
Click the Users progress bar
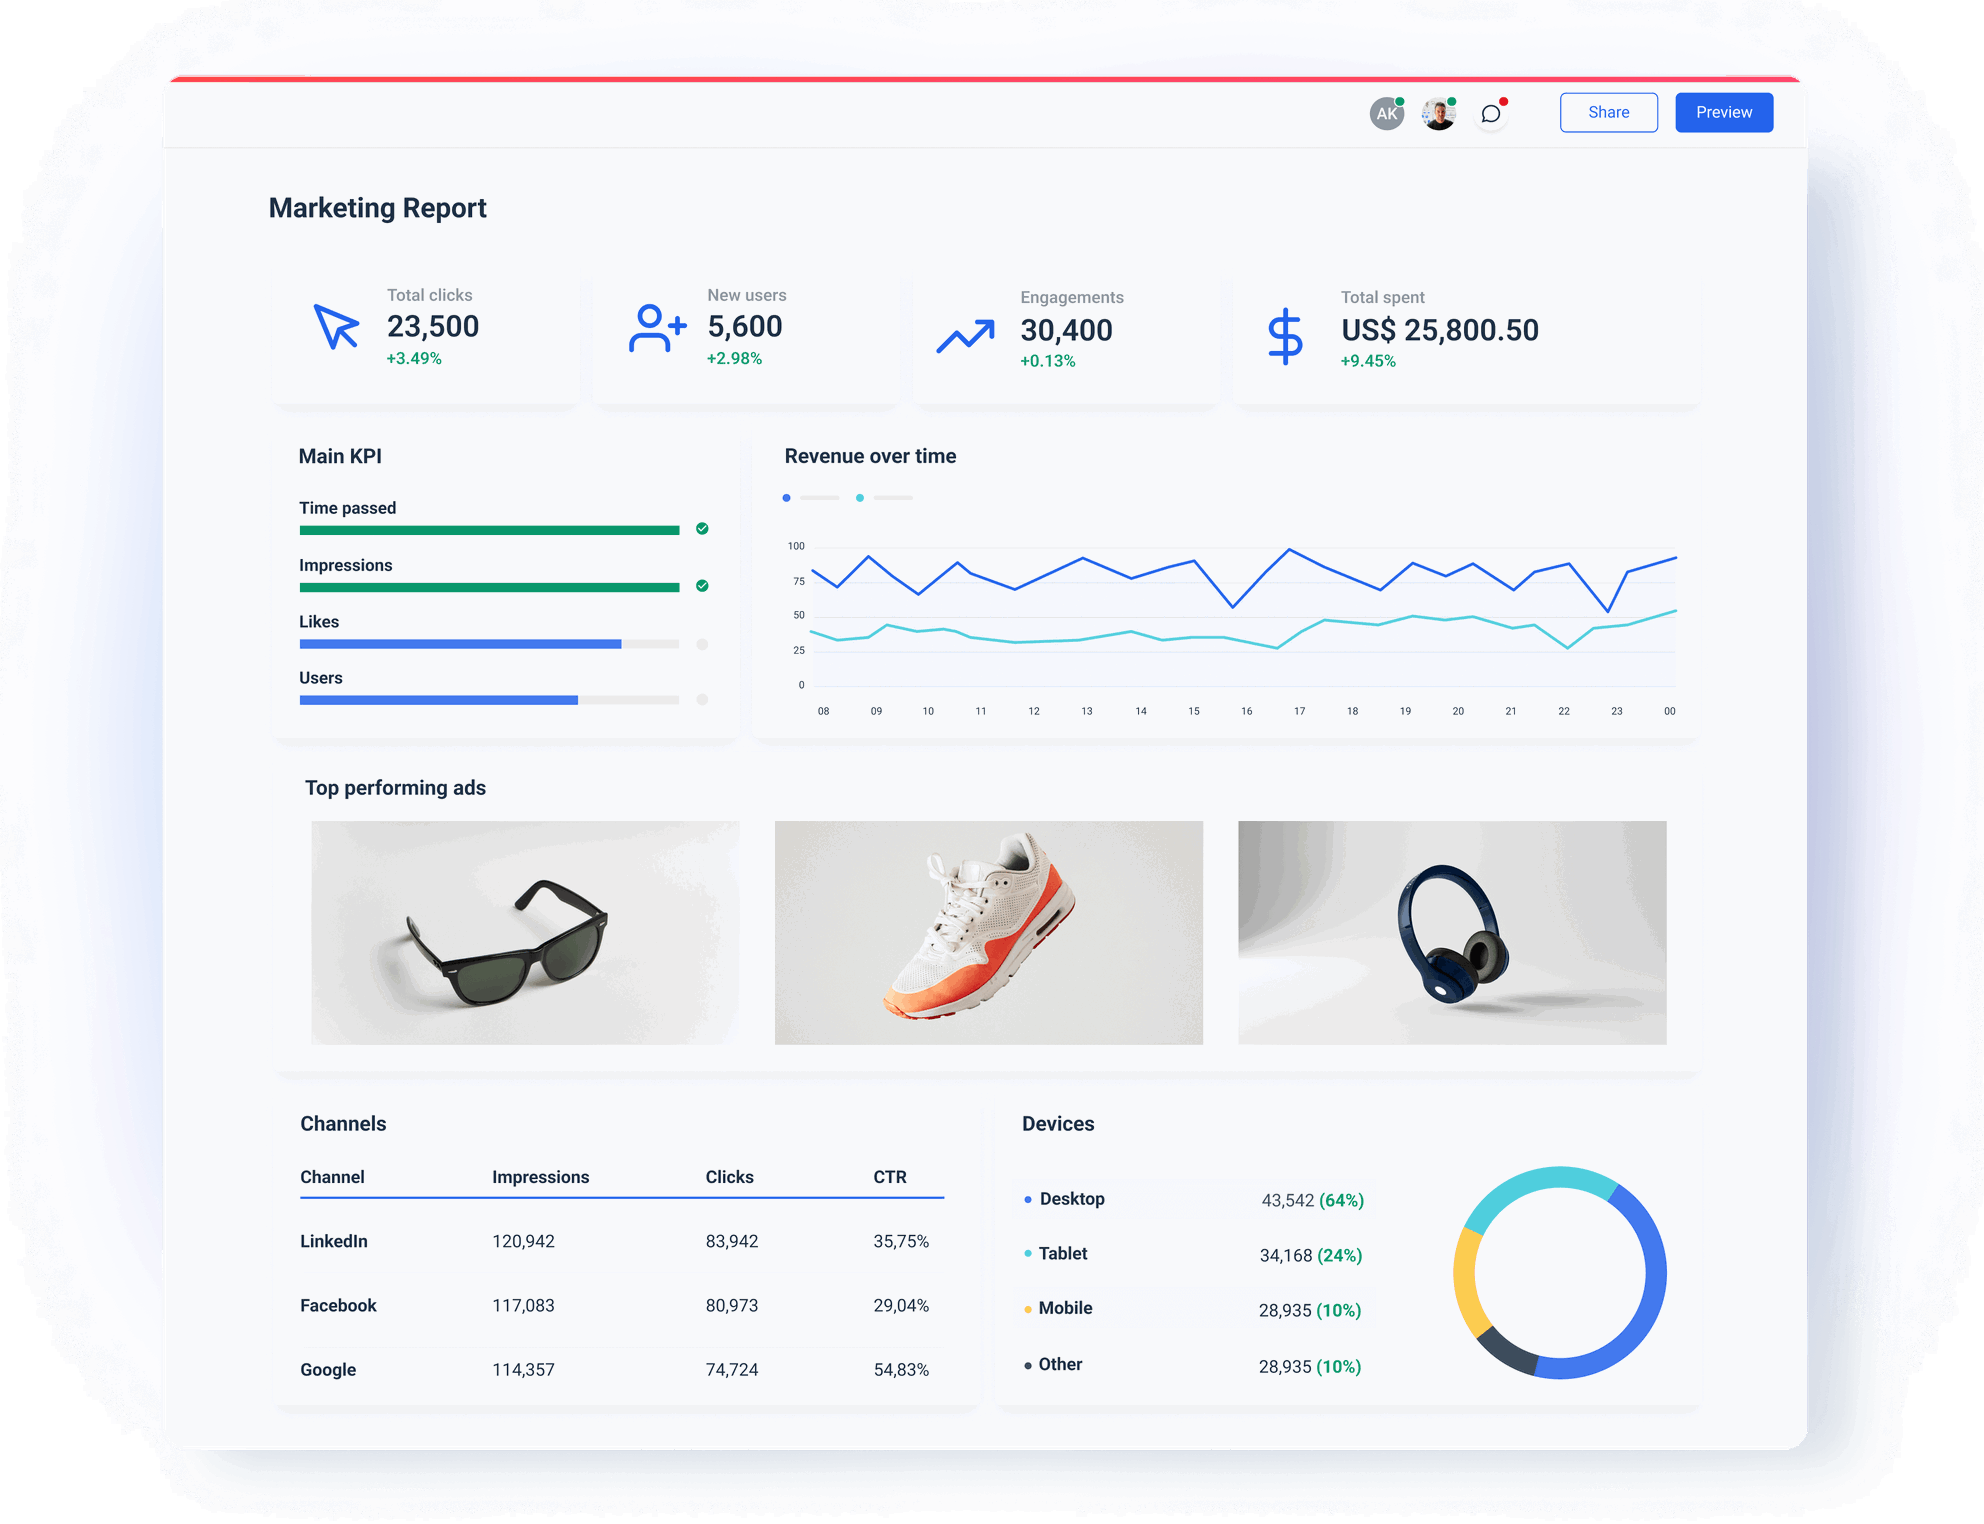tap(440, 700)
